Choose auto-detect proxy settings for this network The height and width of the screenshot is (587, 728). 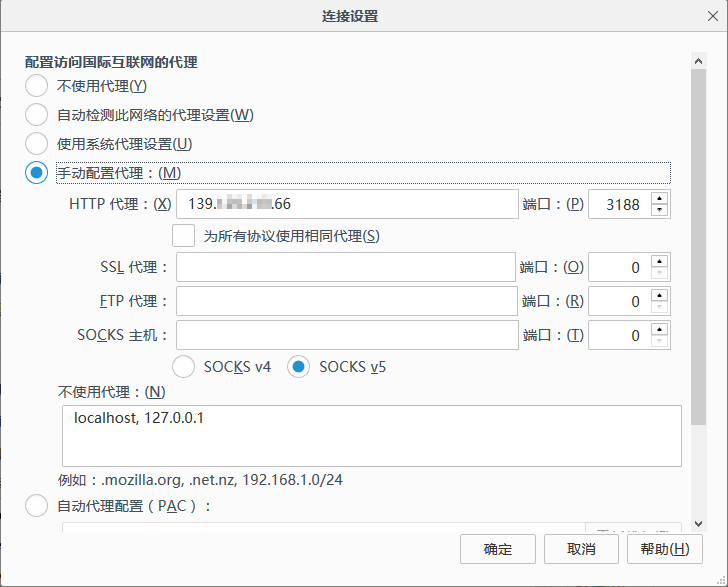click(x=36, y=115)
